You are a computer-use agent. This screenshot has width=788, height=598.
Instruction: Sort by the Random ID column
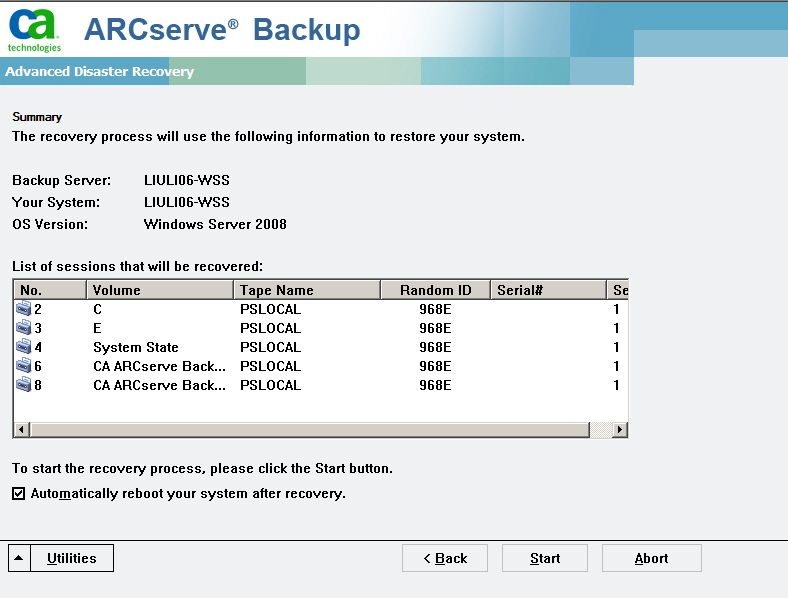click(436, 290)
